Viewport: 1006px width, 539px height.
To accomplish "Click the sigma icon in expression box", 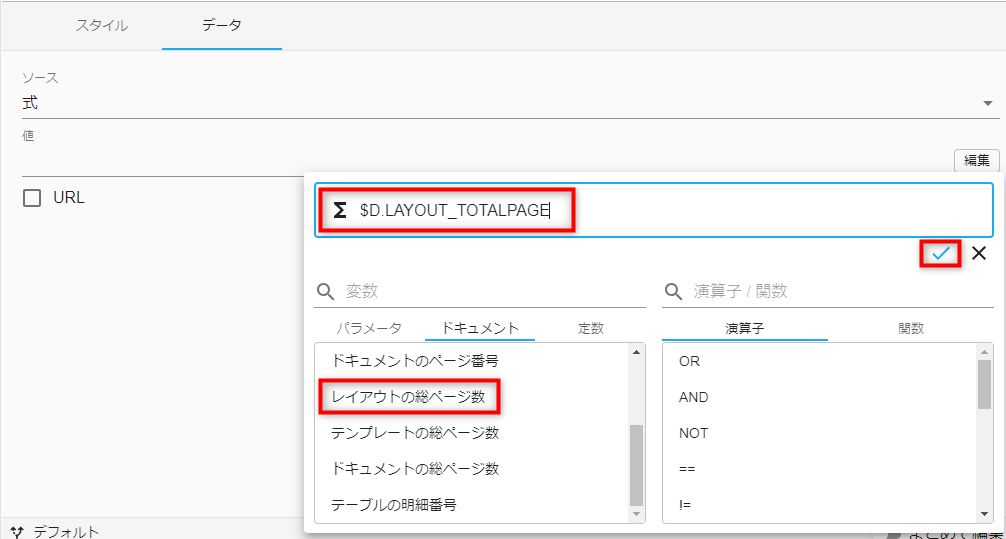I will point(340,210).
